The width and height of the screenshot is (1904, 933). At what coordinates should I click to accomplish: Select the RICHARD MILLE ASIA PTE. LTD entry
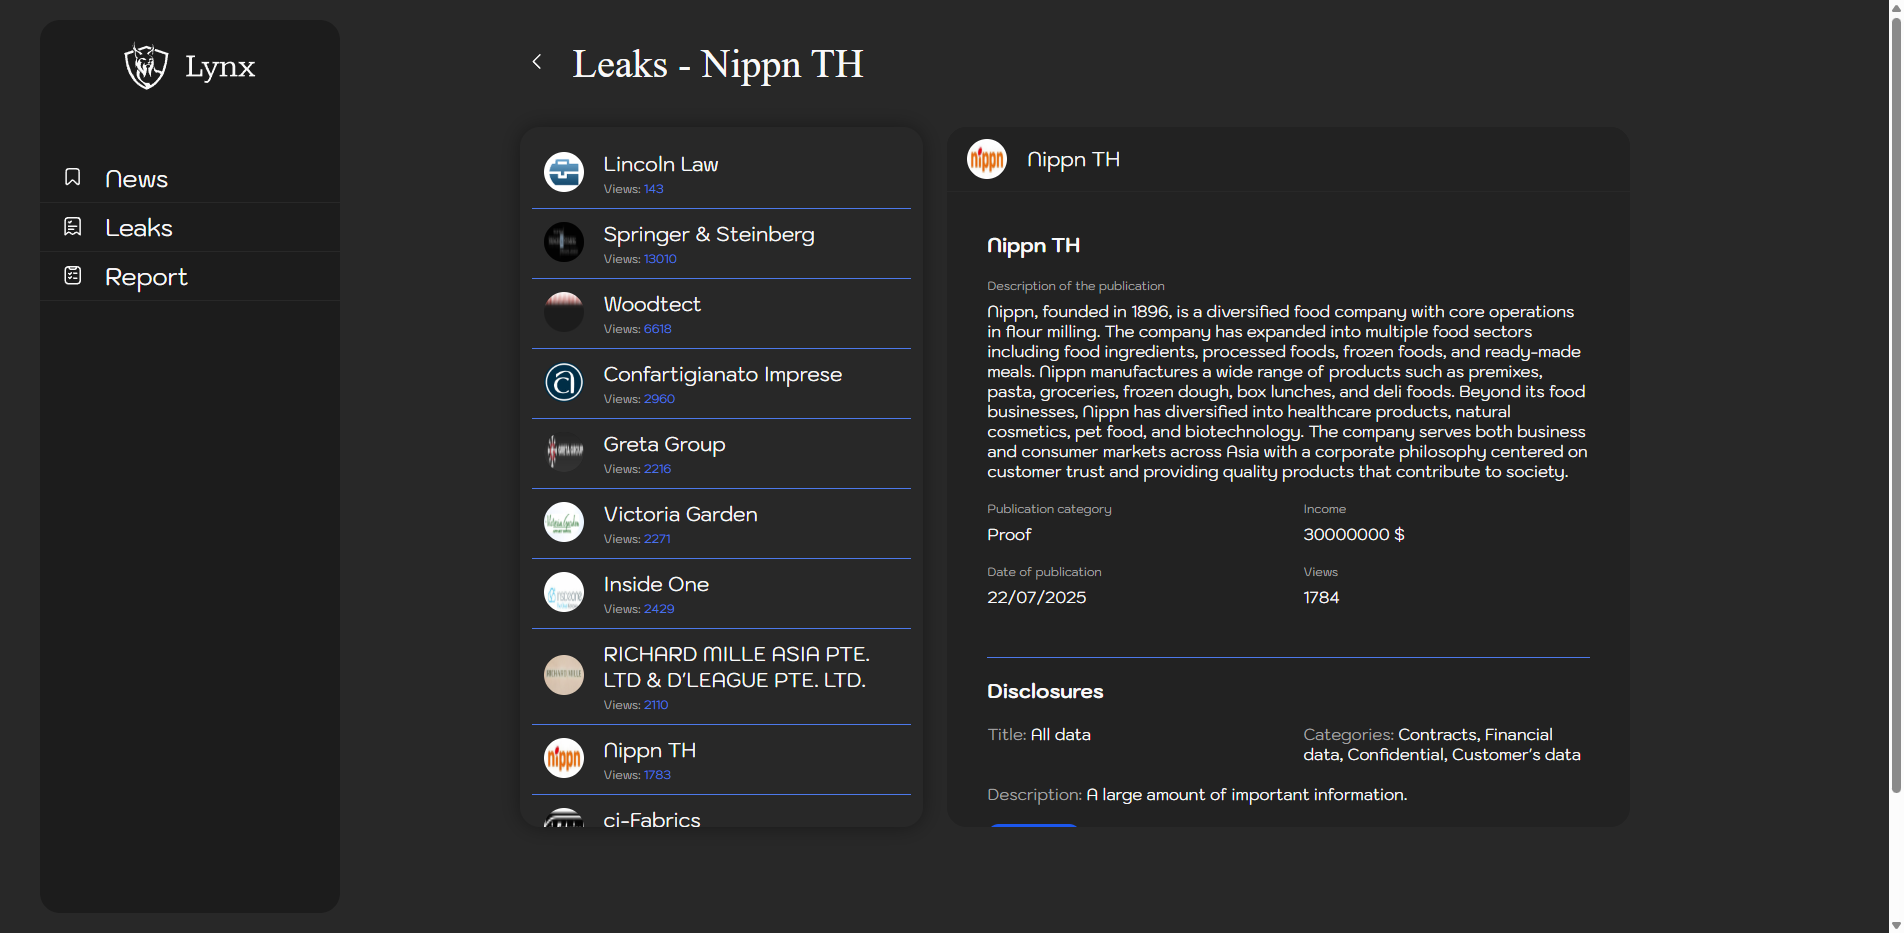(735, 667)
